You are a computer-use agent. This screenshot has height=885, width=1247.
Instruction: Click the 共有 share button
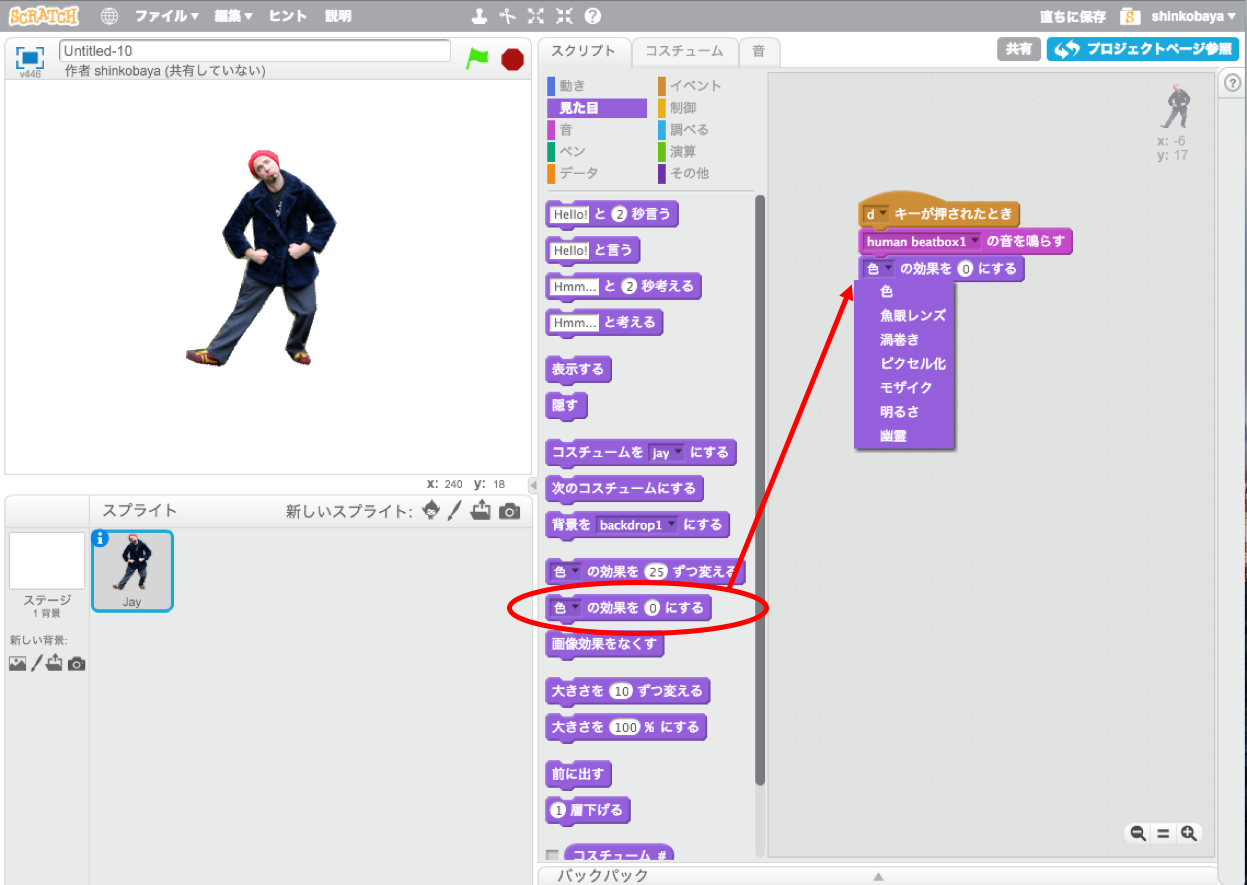[1018, 49]
